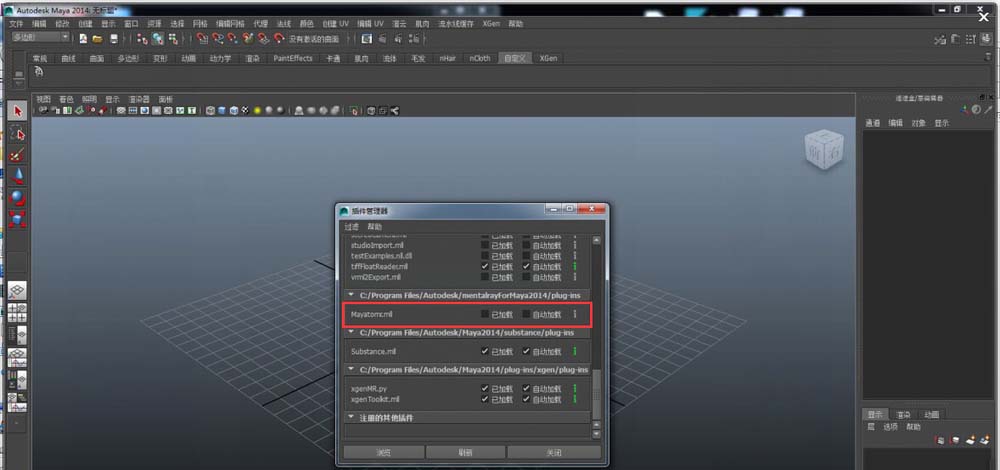Activate the Rotate tool sphere icon
The width and height of the screenshot is (1000, 470).
tap(17, 198)
